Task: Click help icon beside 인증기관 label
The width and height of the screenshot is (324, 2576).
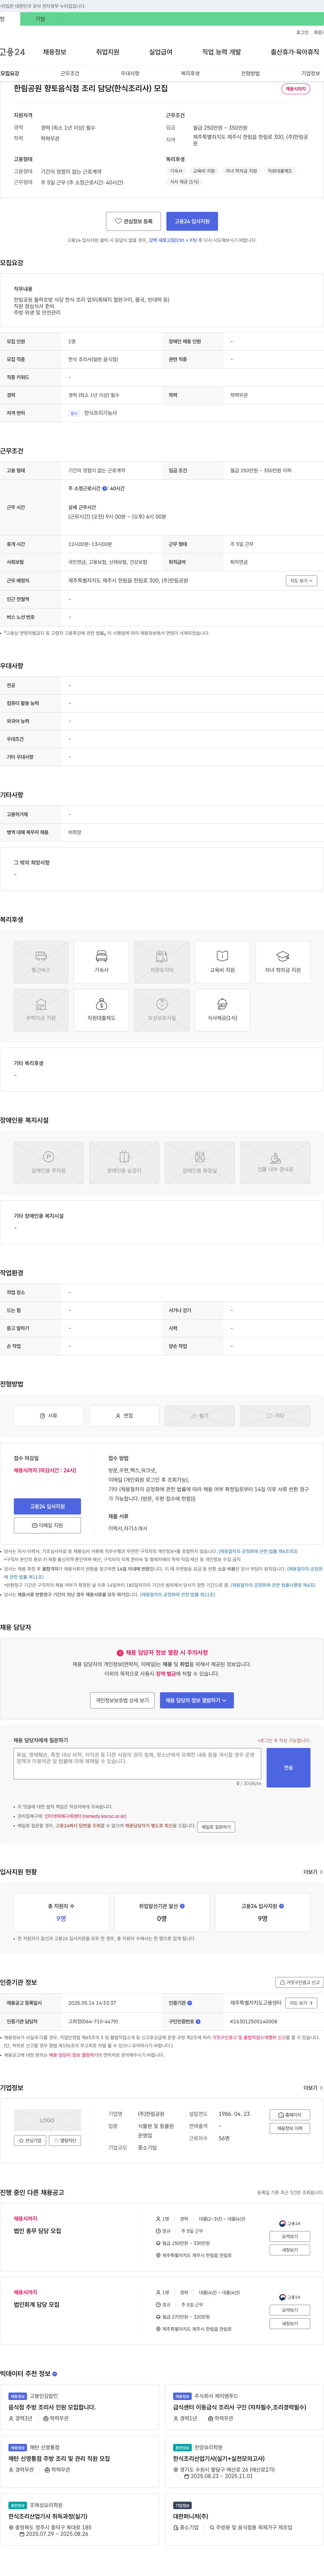Action: (189, 2003)
